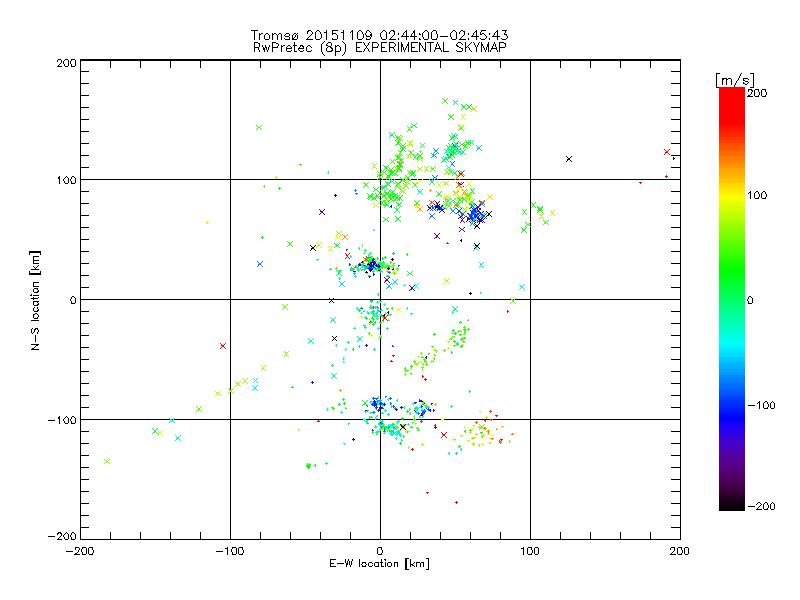Screen dimensions: 800x600
Task: Click the blue X marker near E-W -80, N-S 29
Action: [260, 264]
